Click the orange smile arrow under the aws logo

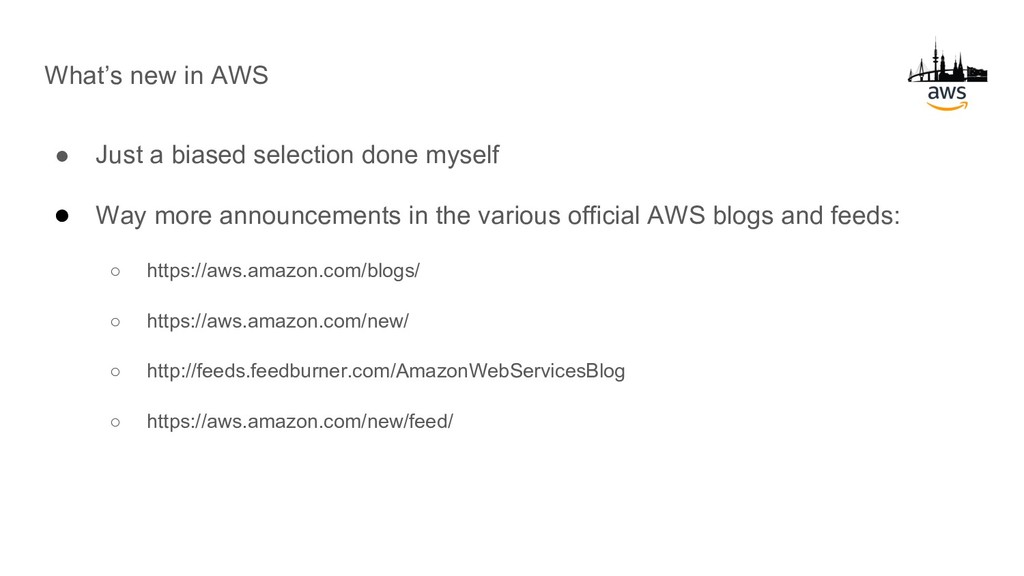click(948, 106)
